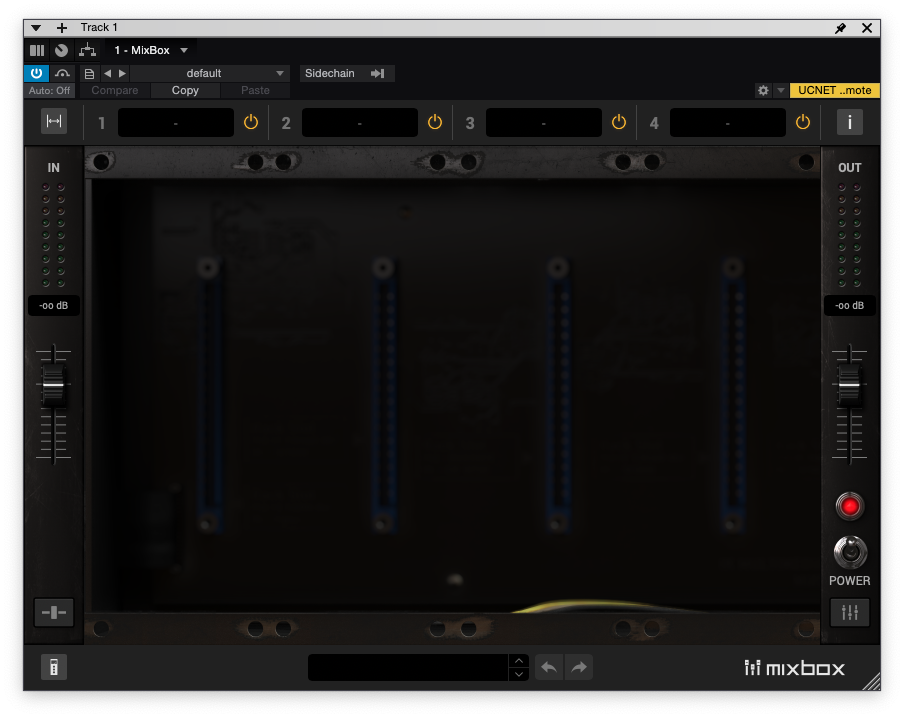Toggle power for slot 3
The height and width of the screenshot is (718, 904).
(x=619, y=122)
